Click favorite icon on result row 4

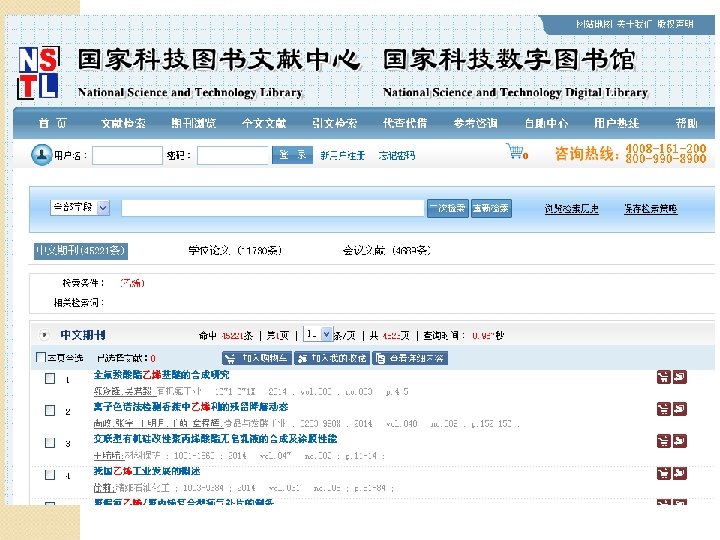[x=680, y=473]
